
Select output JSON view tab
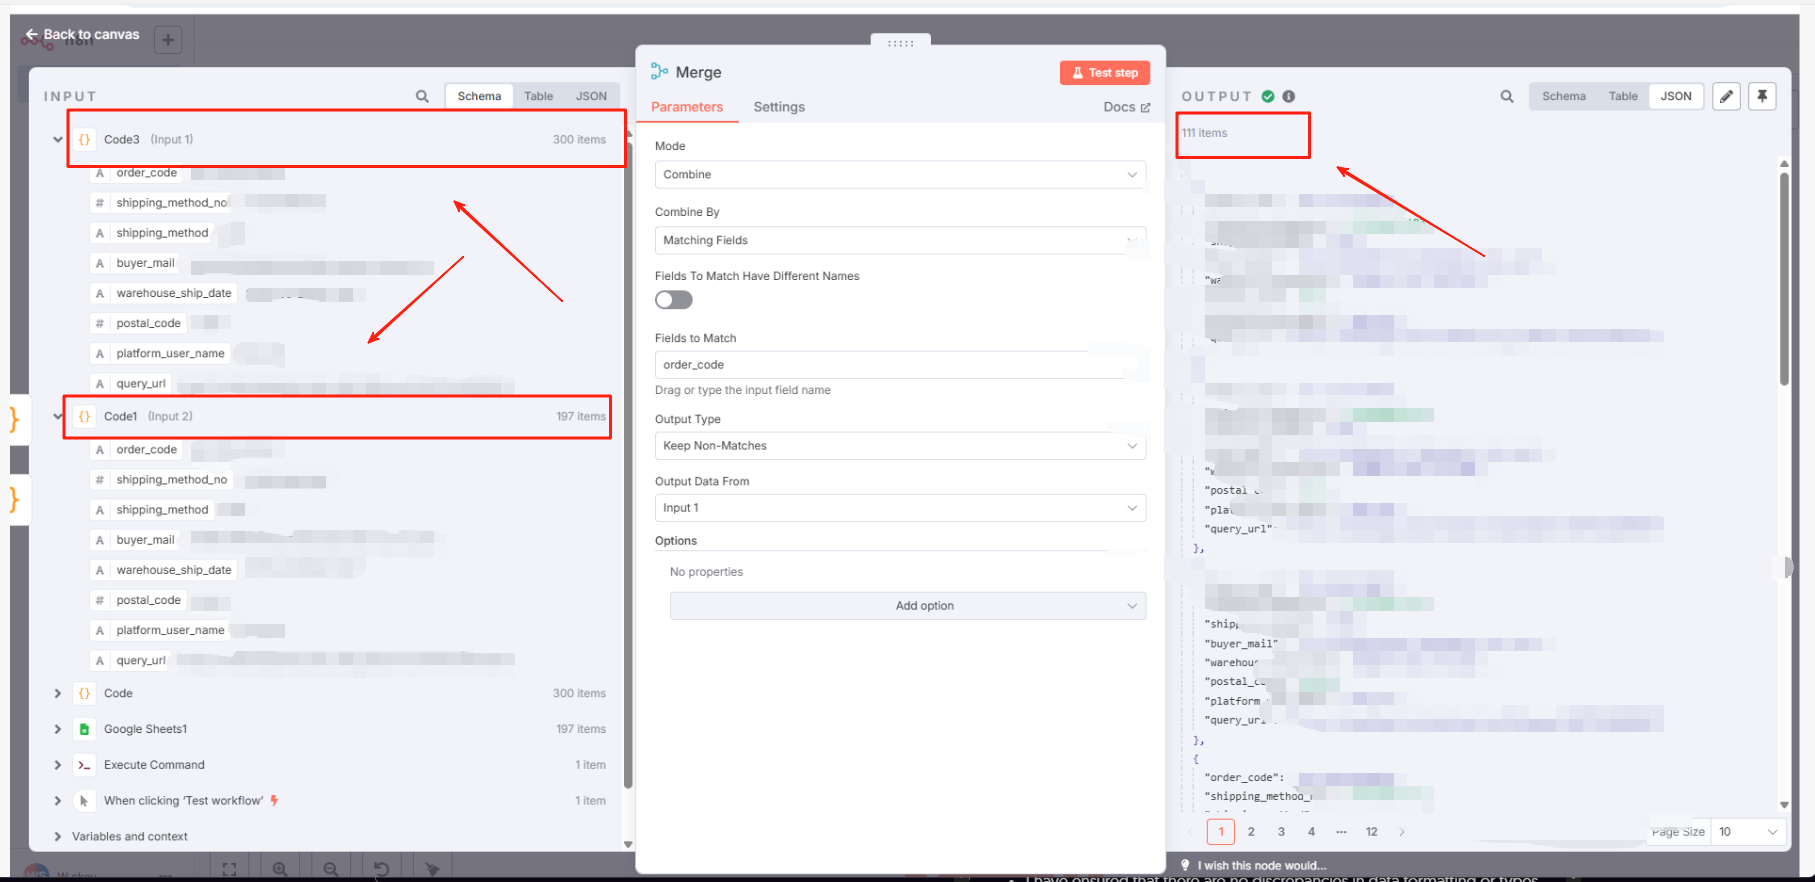click(x=1676, y=96)
